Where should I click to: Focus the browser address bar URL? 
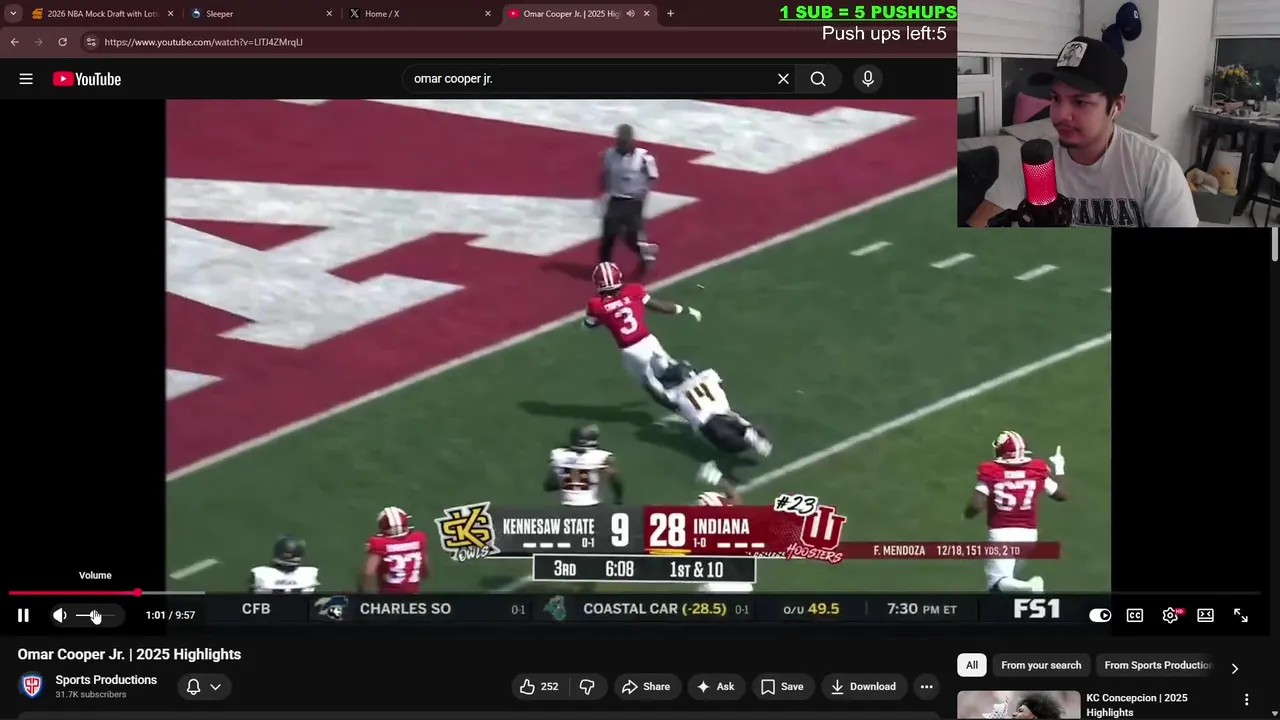click(204, 42)
